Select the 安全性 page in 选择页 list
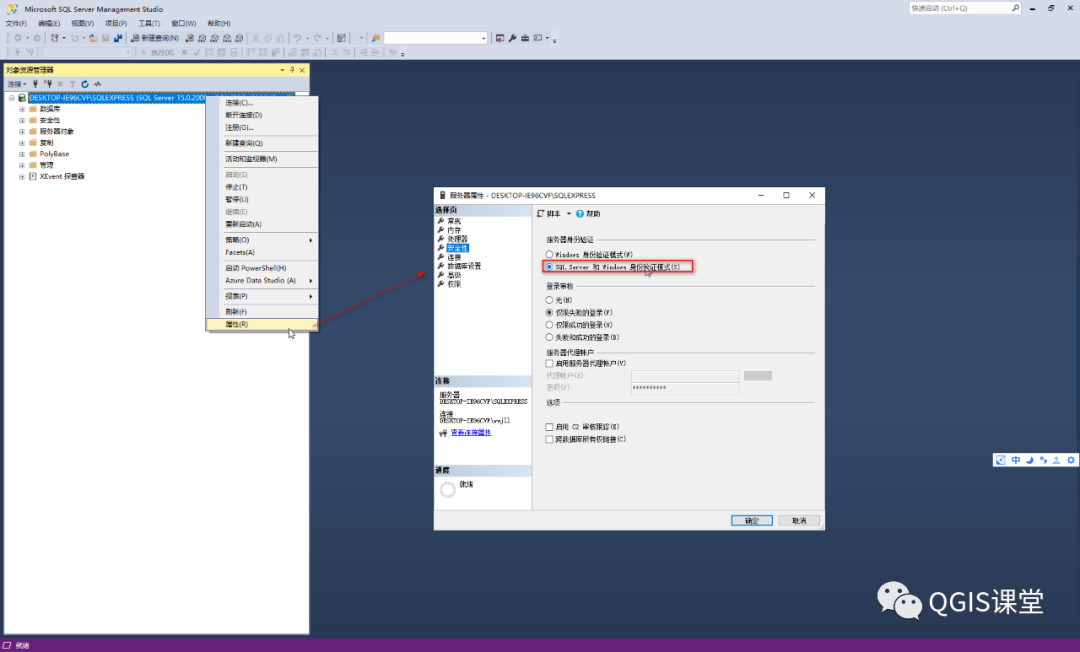Viewport: 1080px width, 652px height. point(457,248)
